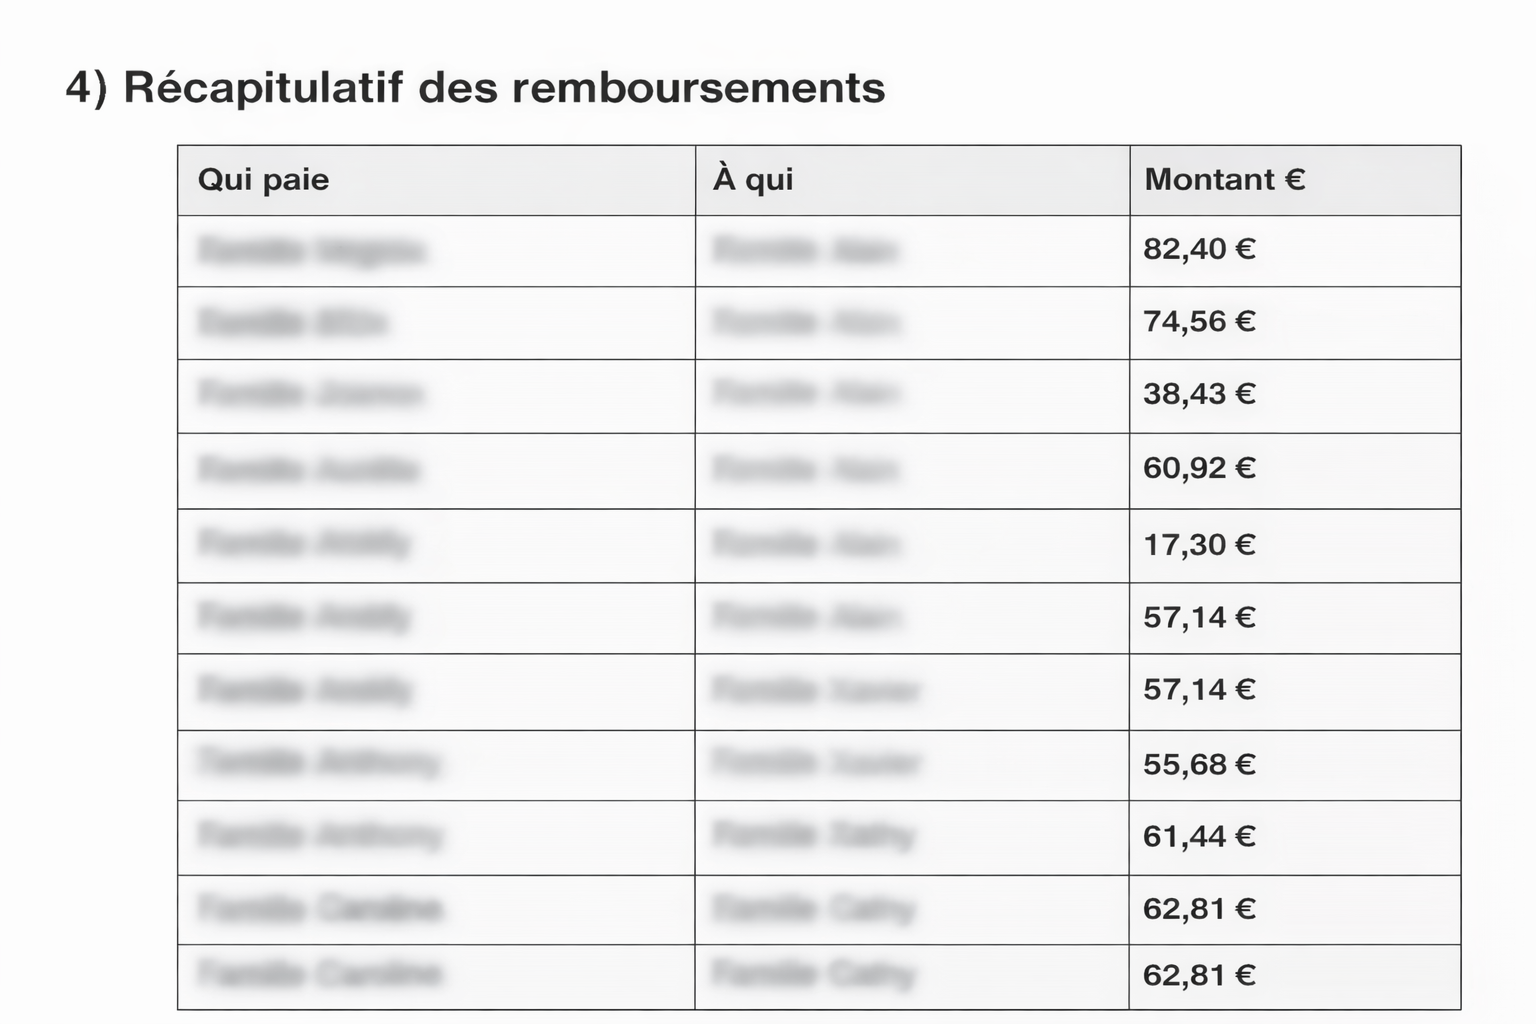Click the payer name in the 74,56 € row
The width and height of the screenshot is (1536, 1024).
coord(292,322)
